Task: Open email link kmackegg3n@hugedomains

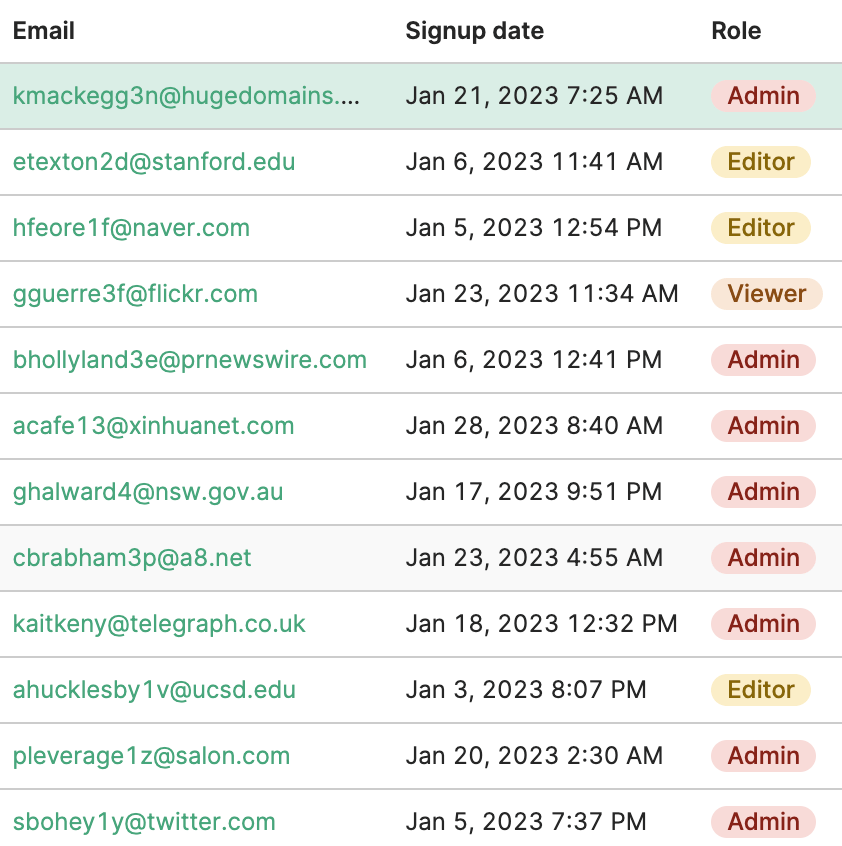Action: point(186,96)
